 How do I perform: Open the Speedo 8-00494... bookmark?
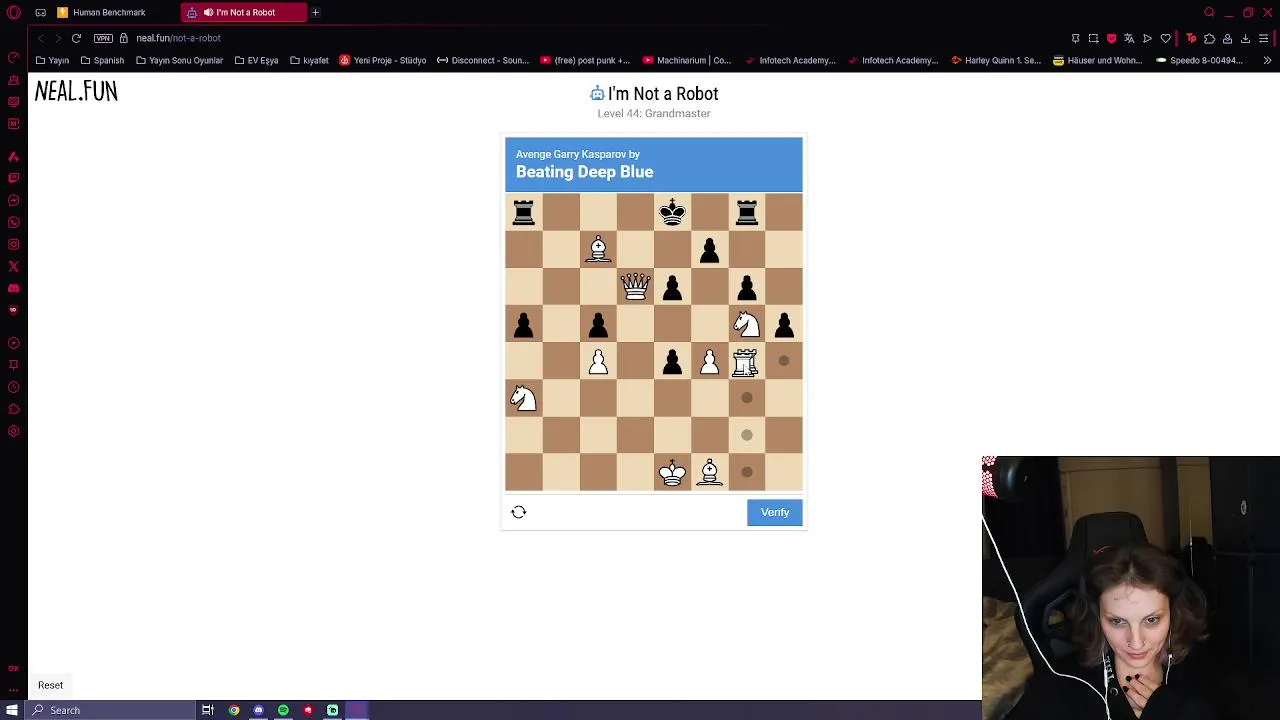(x=1199, y=60)
